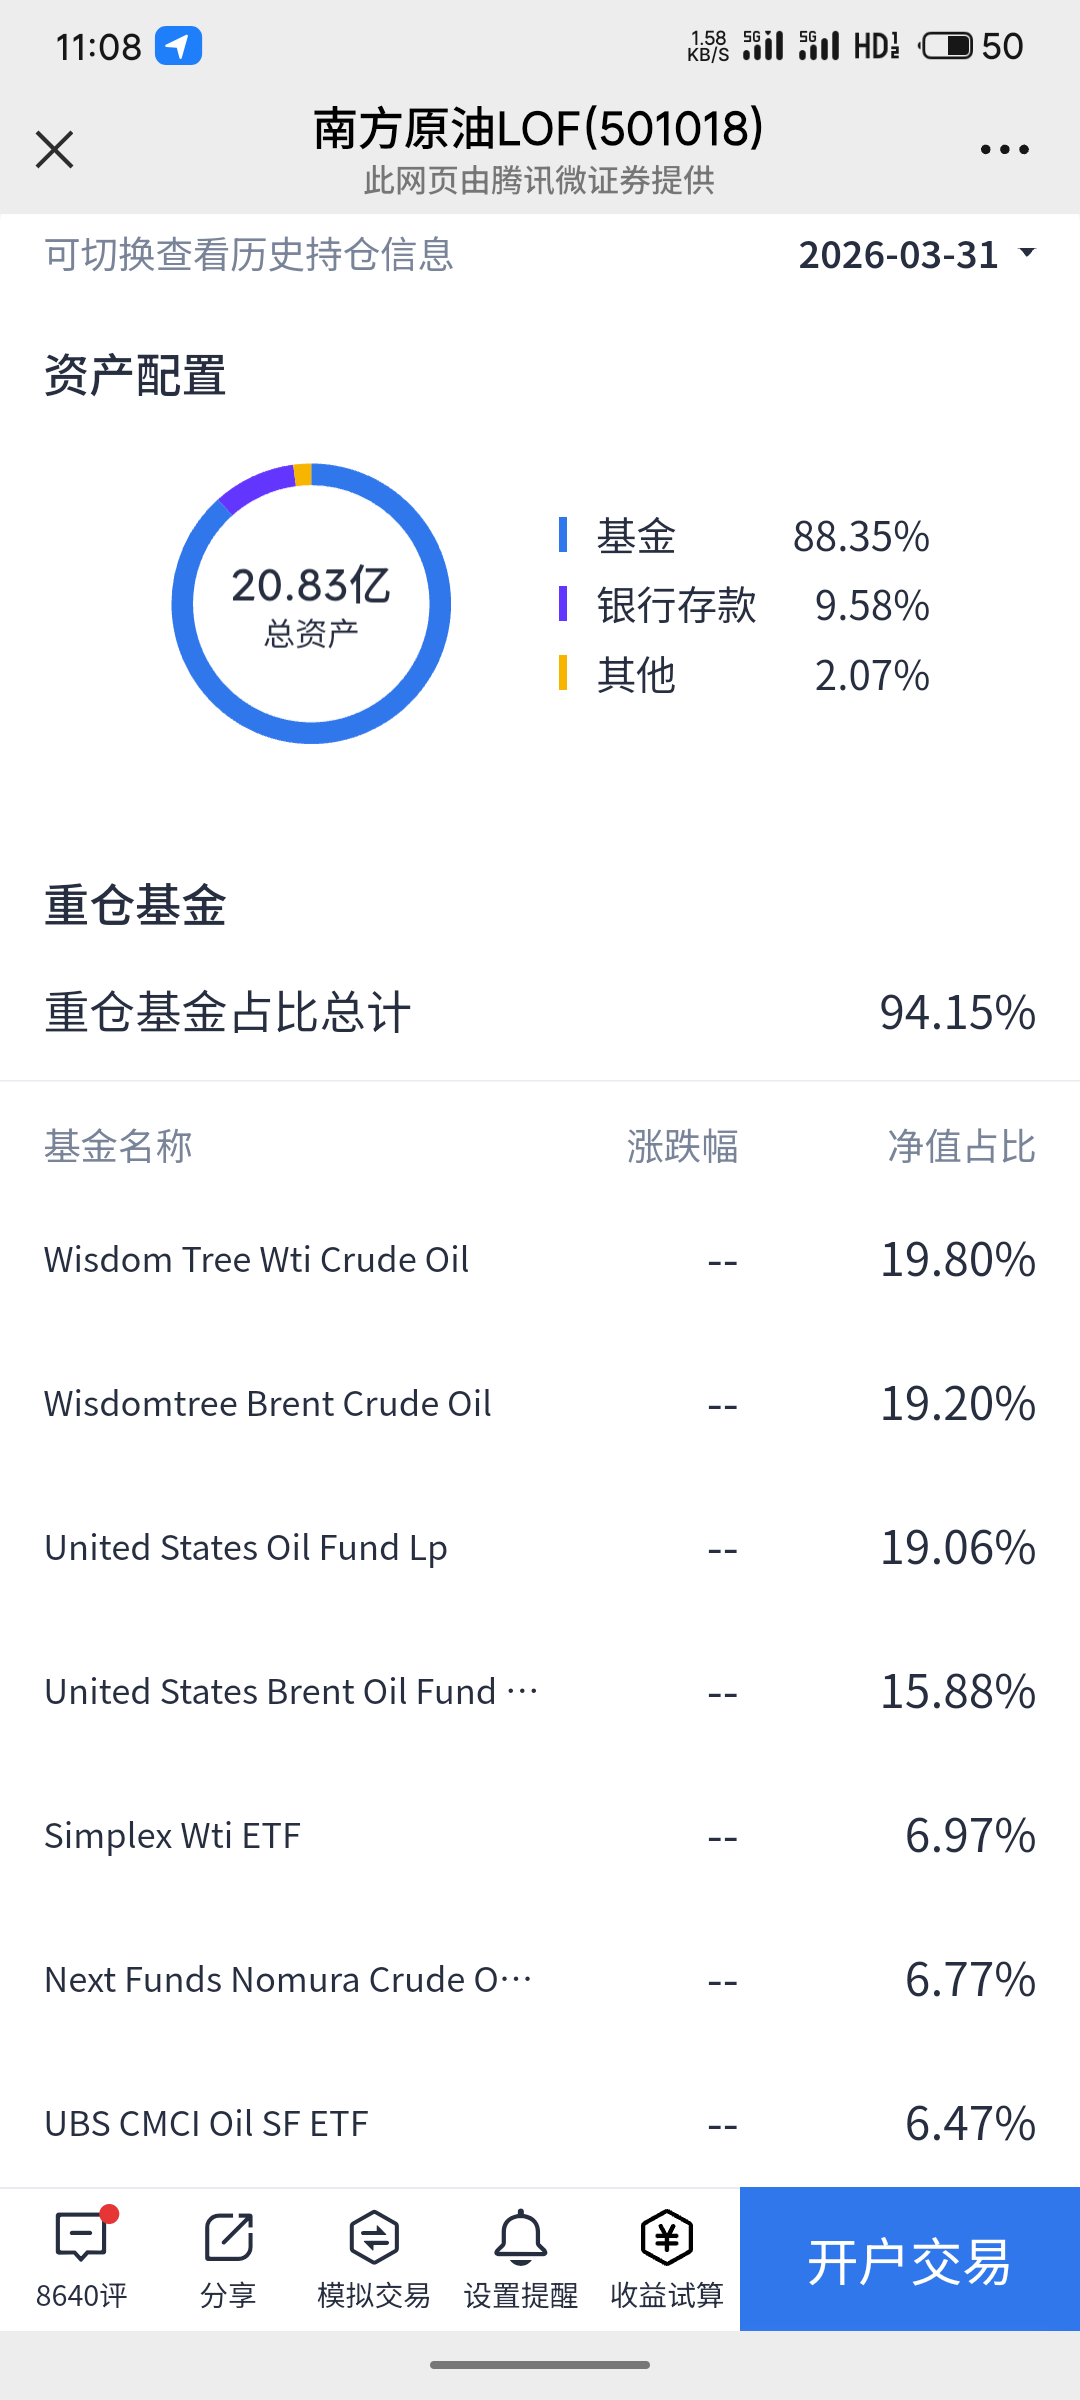Open UBS CMCI Oil SF ETF row
Image resolution: width=1080 pixels, height=2400 pixels.
pyautogui.click(x=540, y=2123)
